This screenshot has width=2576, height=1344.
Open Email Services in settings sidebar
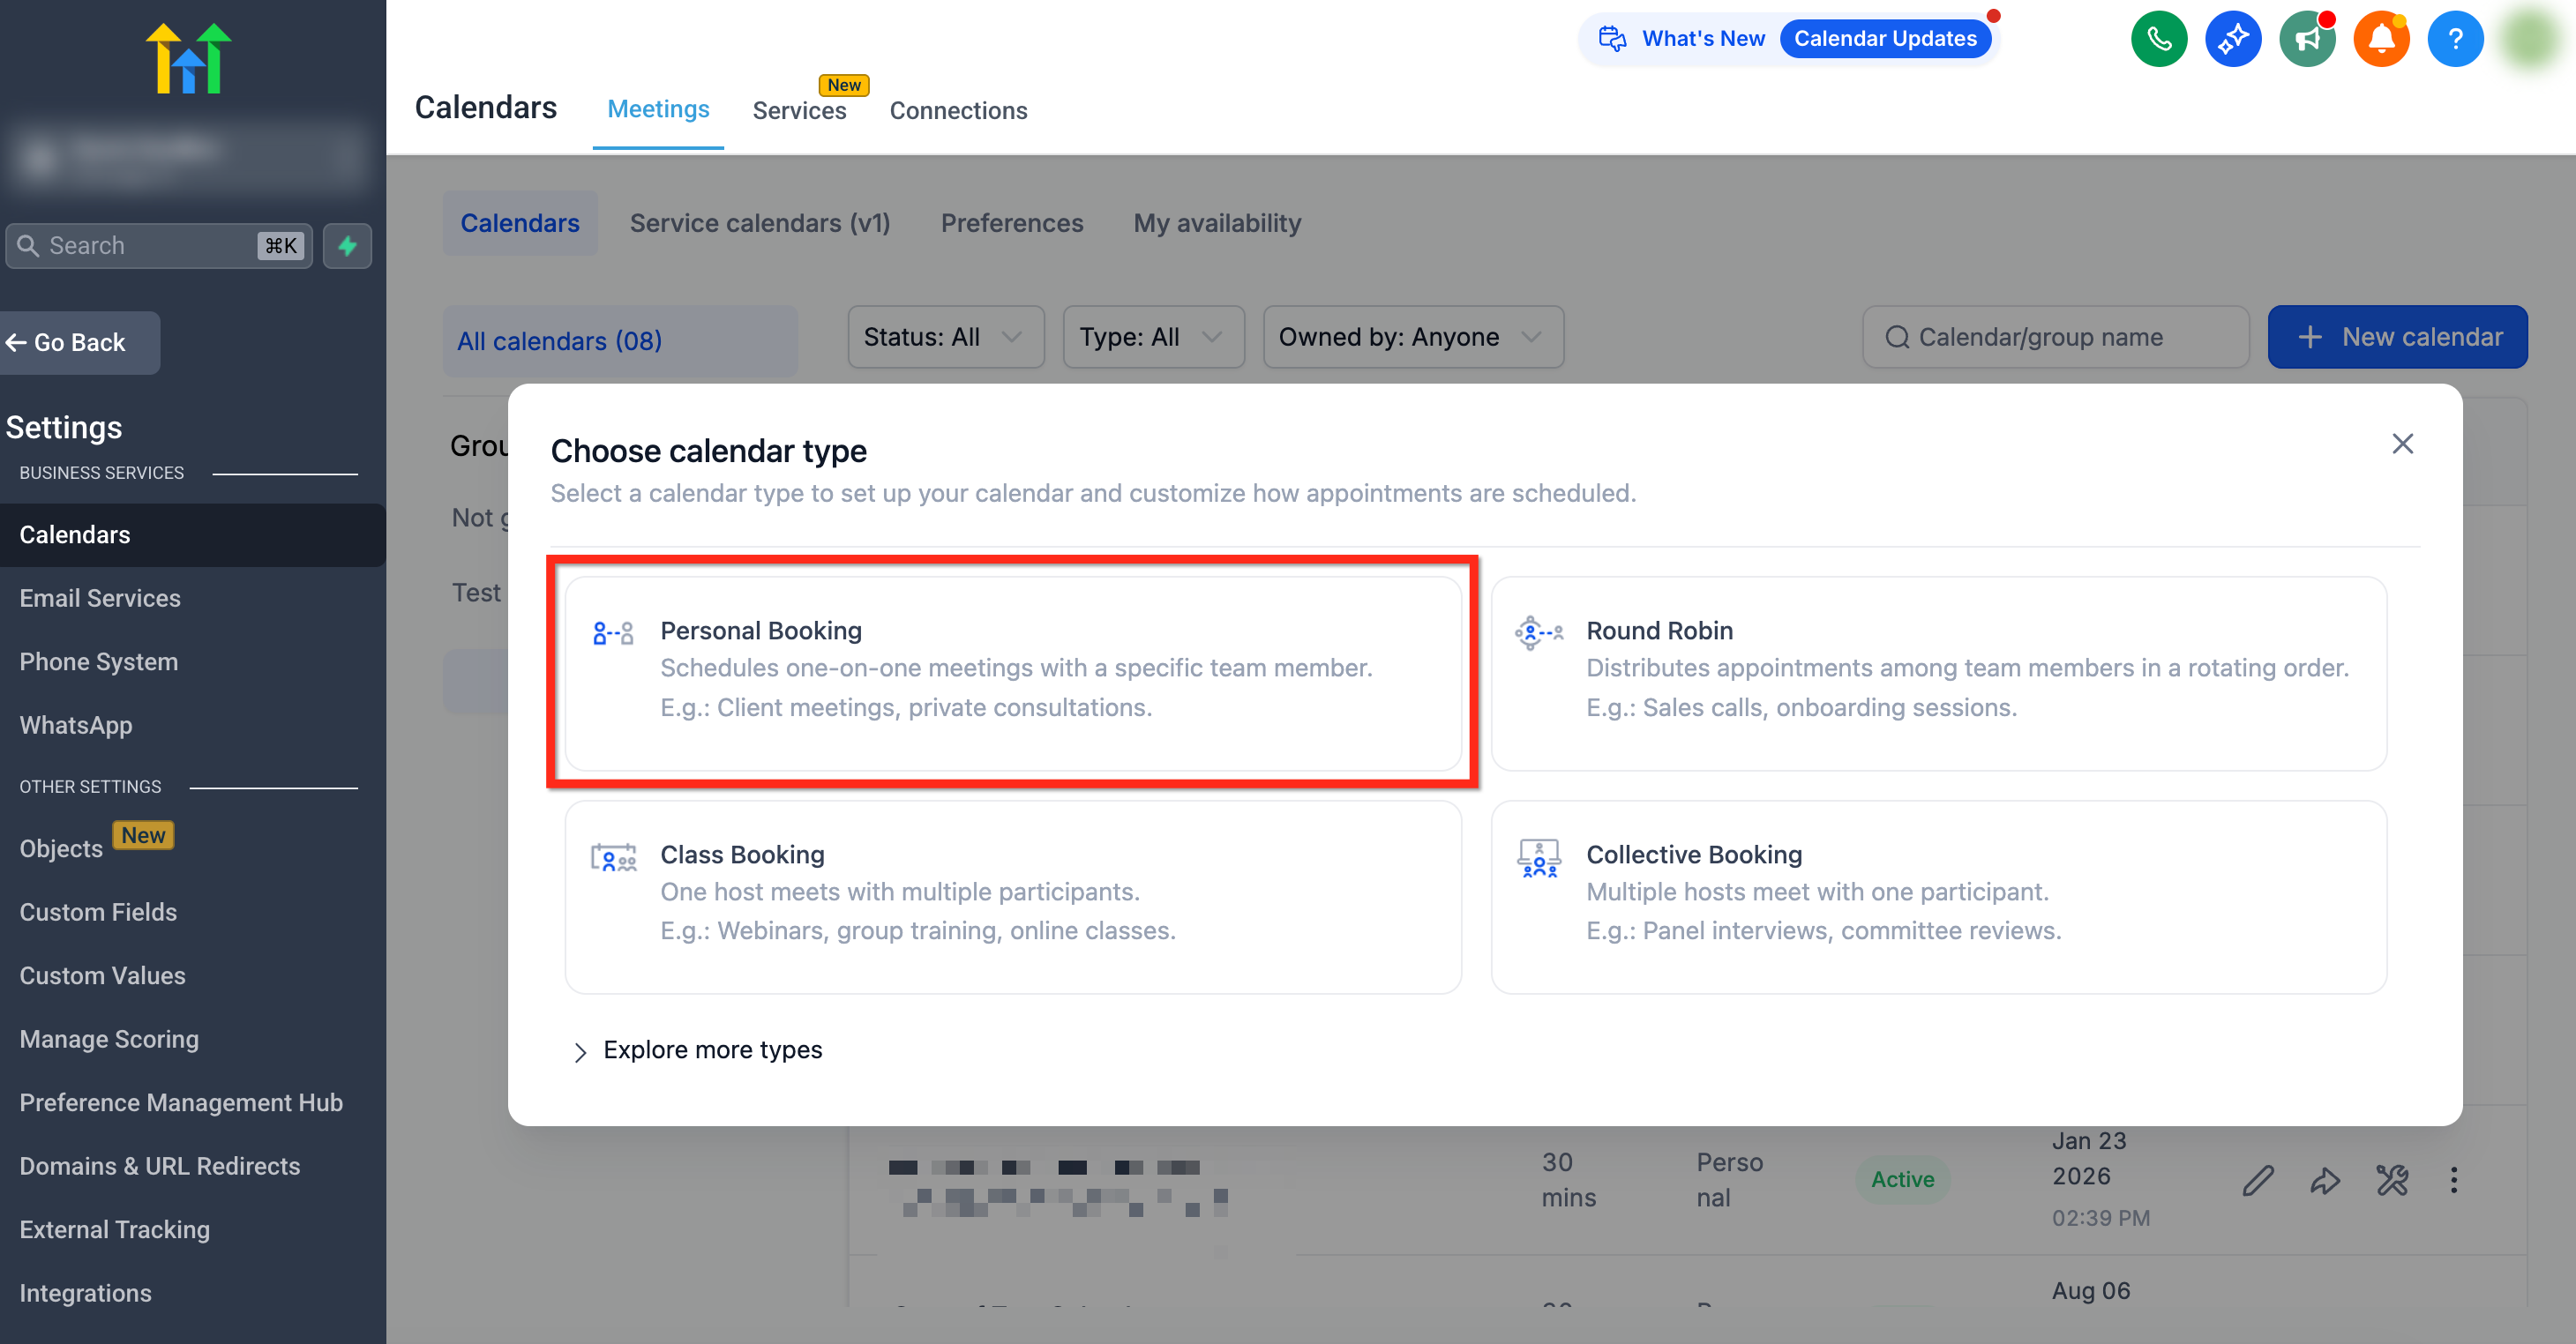(100, 598)
